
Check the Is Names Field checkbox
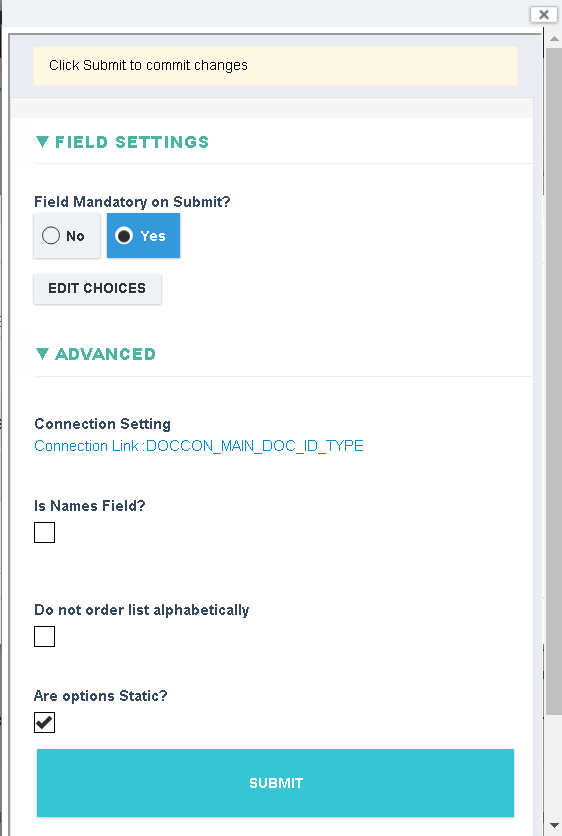[44, 532]
